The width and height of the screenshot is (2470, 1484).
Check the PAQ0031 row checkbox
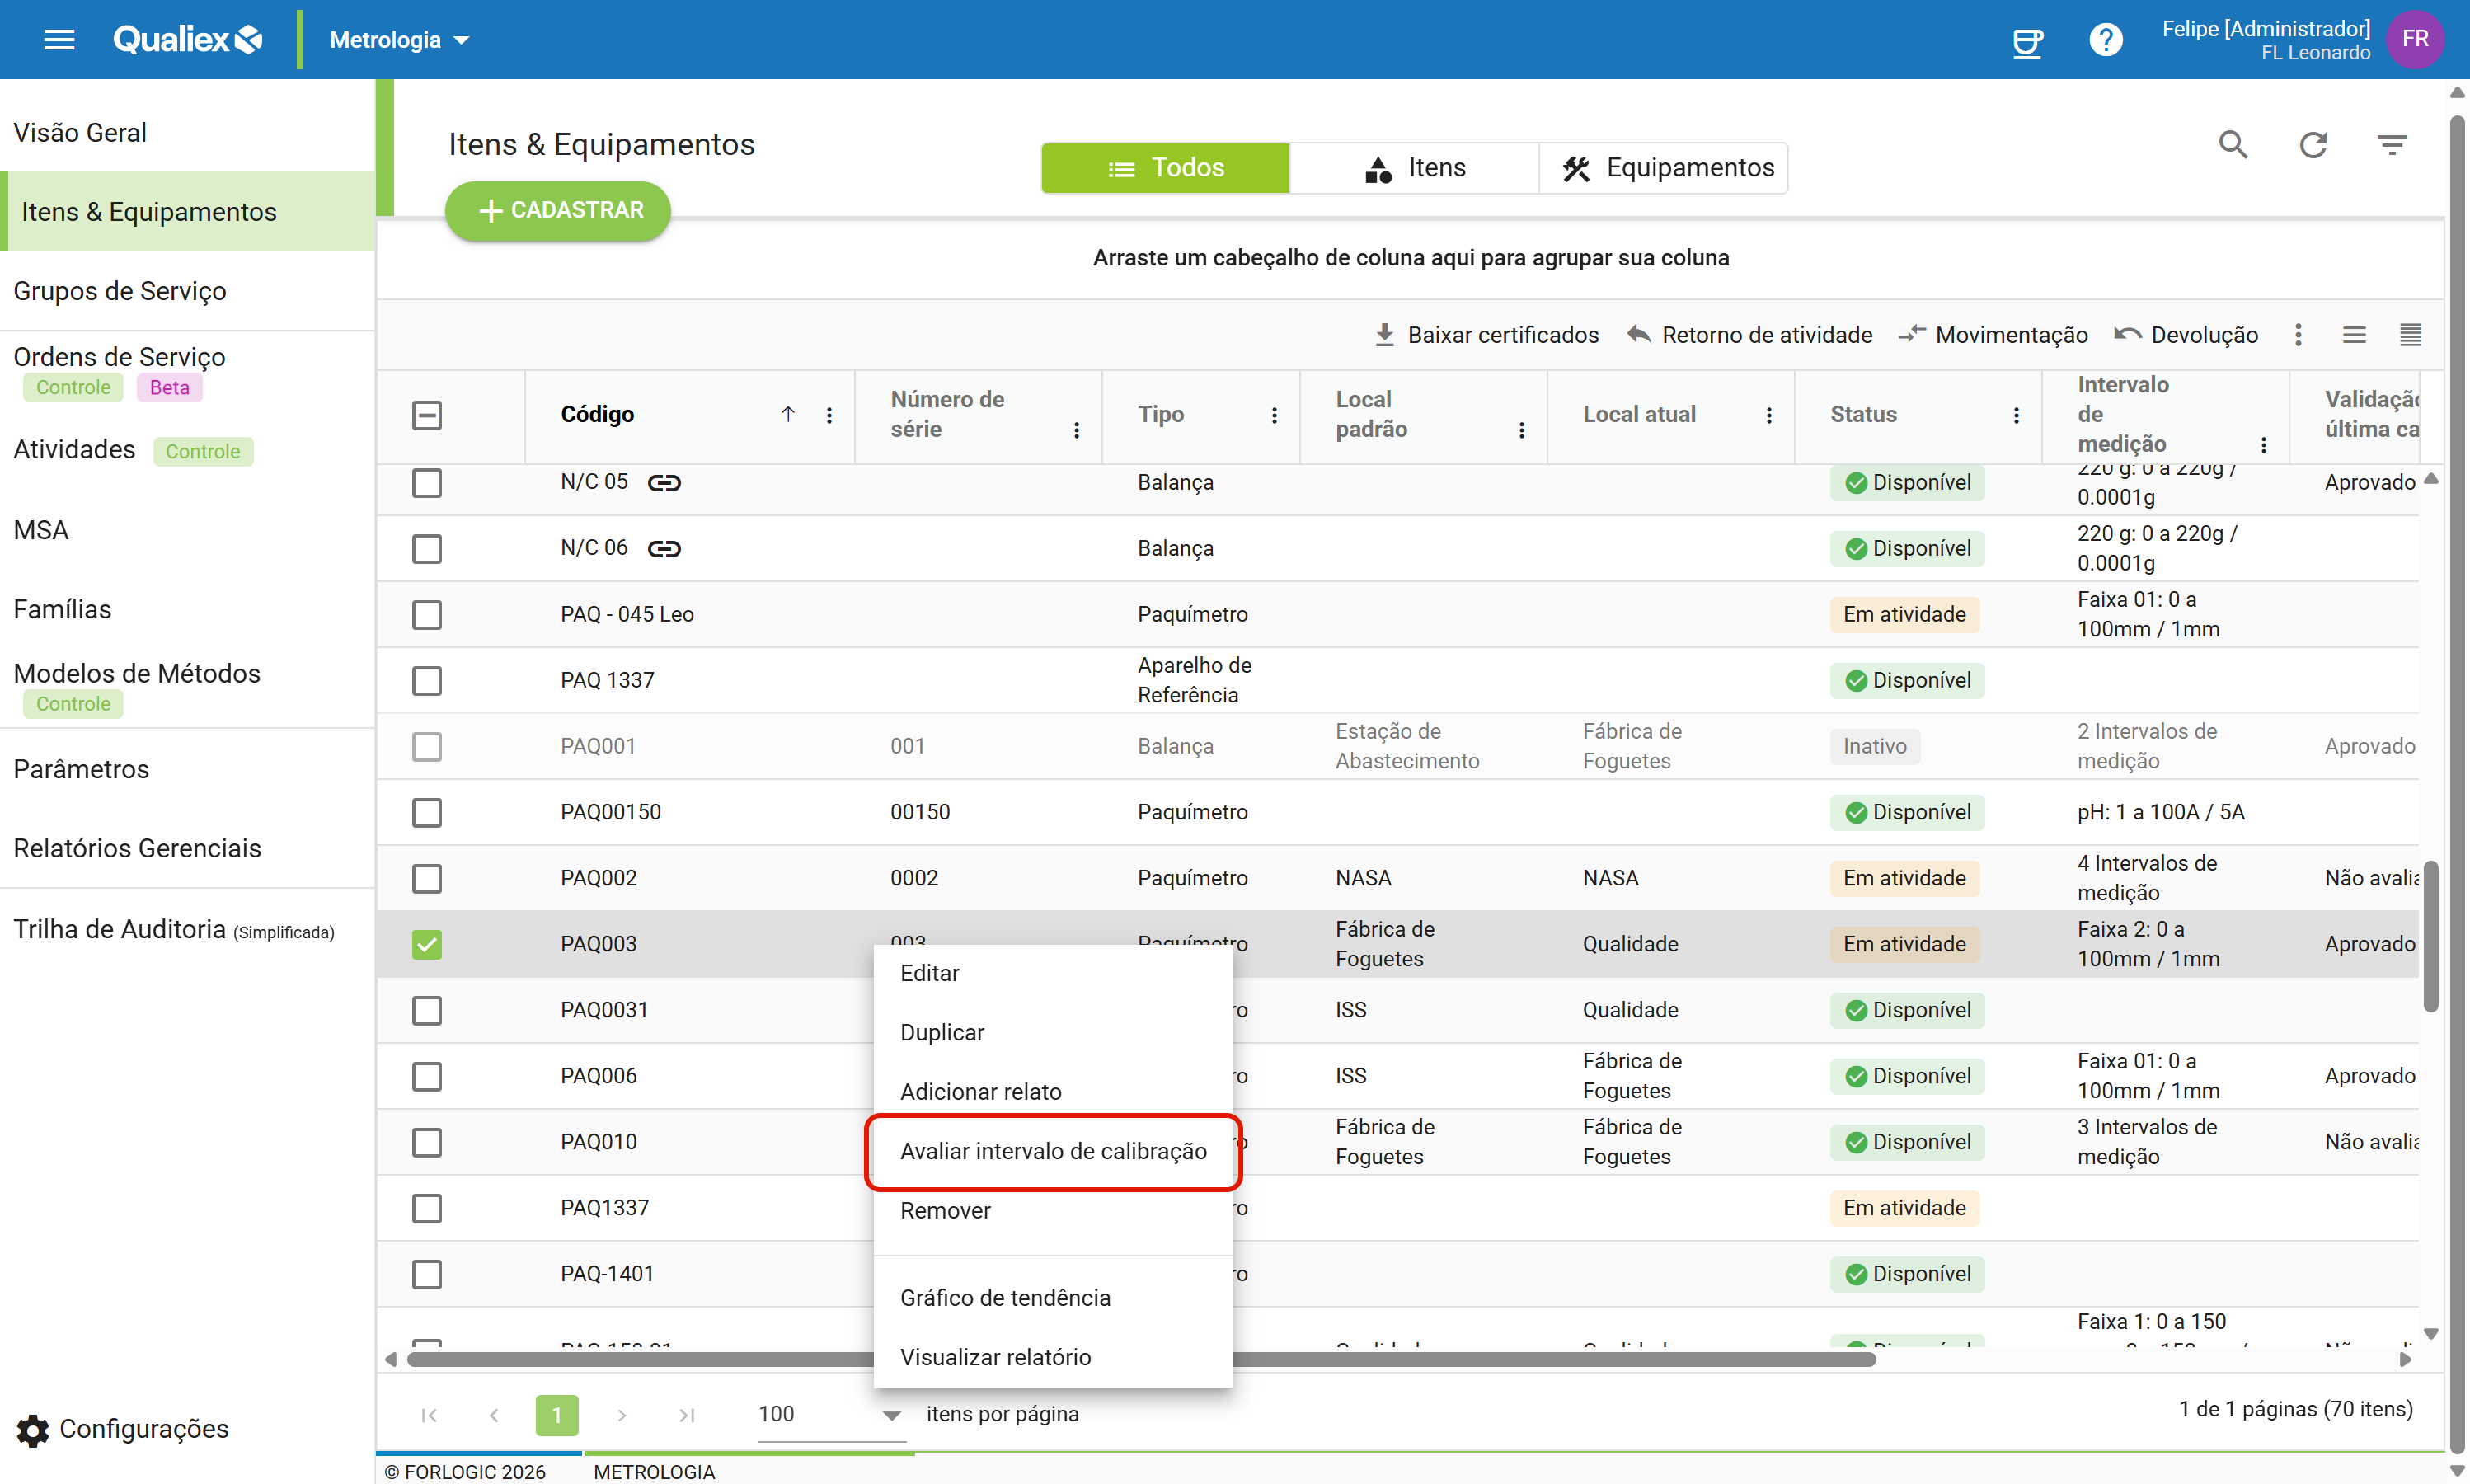427,1011
